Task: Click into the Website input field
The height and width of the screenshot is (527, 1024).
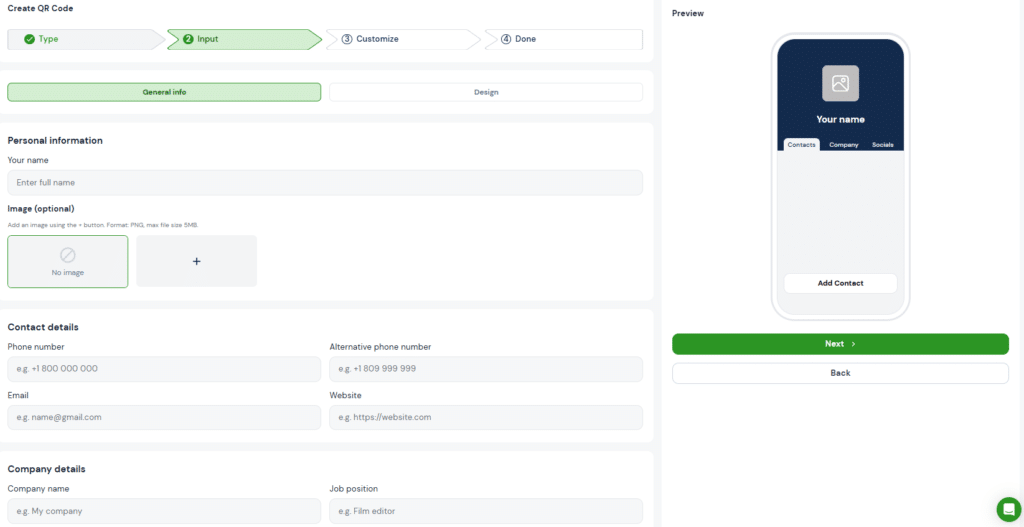Action: [486, 417]
